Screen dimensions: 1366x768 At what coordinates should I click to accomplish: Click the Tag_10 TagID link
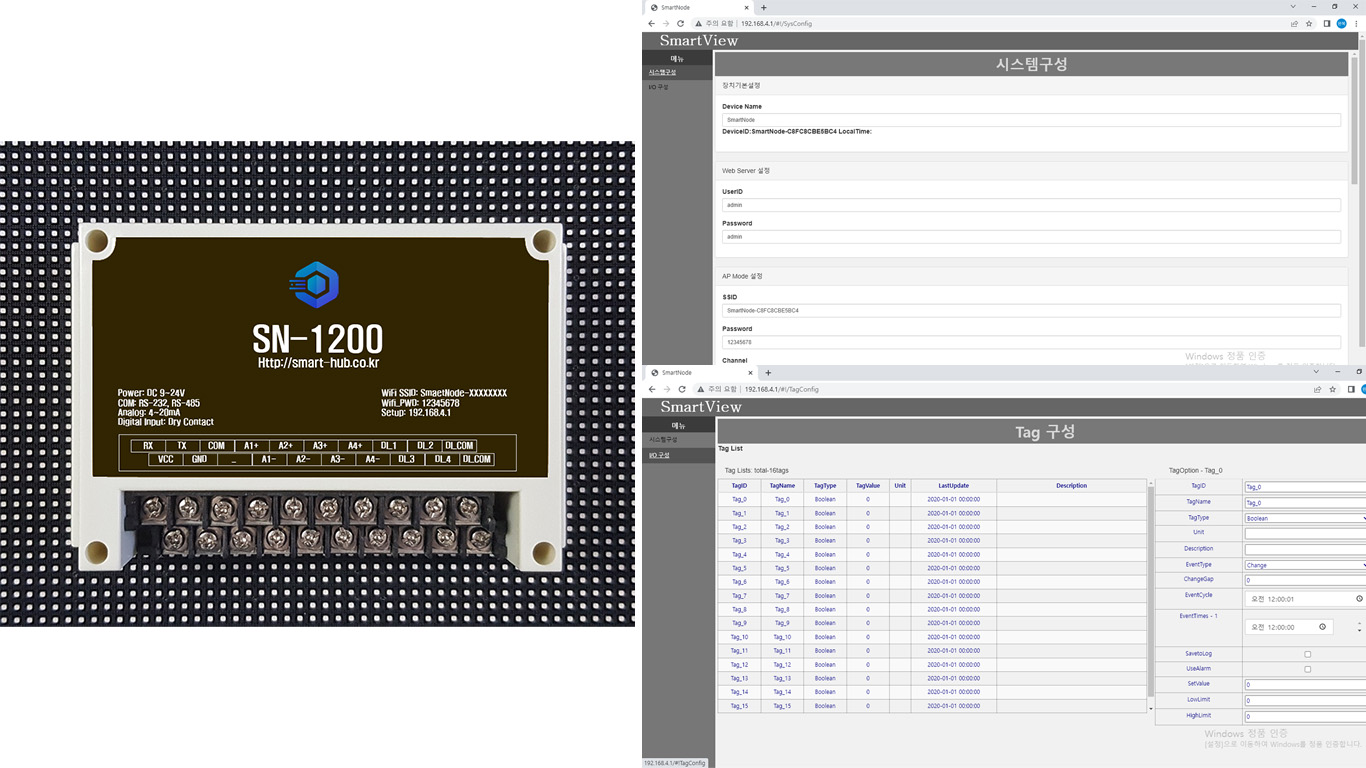(x=739, y=637)
